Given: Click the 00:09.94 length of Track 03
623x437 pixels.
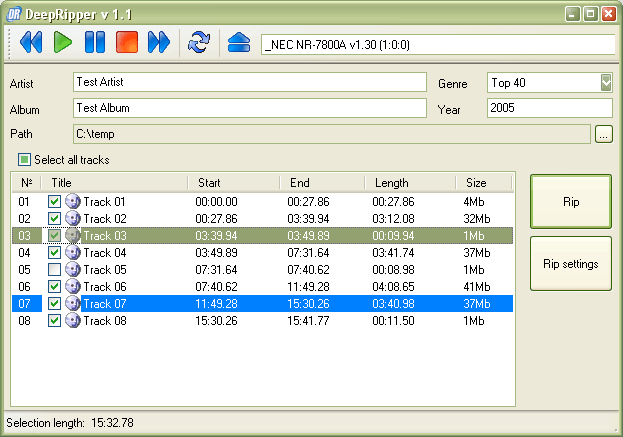Looking at the screenshot, I should click(393, 236).
